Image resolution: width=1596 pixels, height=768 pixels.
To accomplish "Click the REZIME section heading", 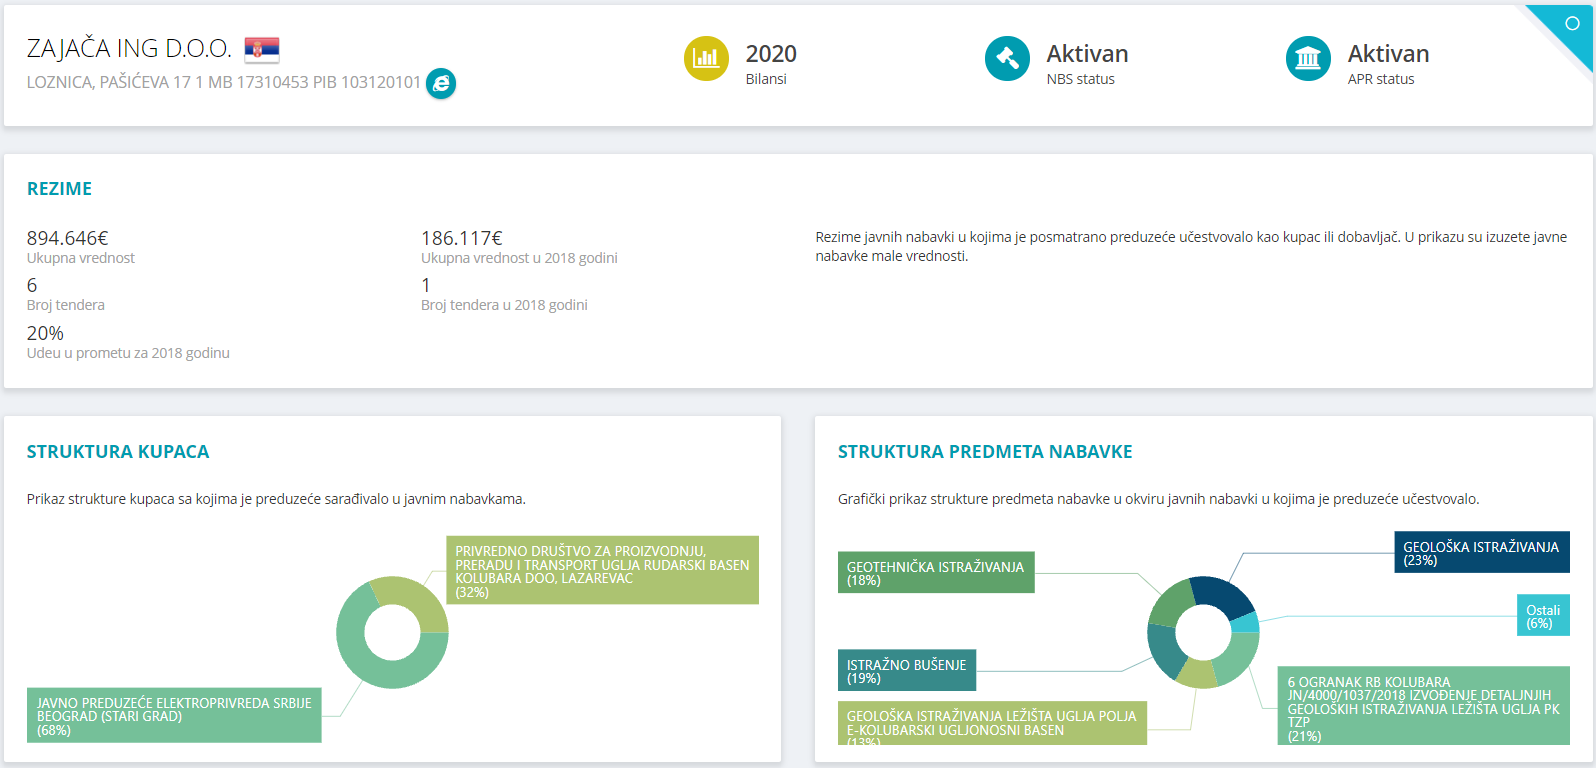I will coord(59,189).
